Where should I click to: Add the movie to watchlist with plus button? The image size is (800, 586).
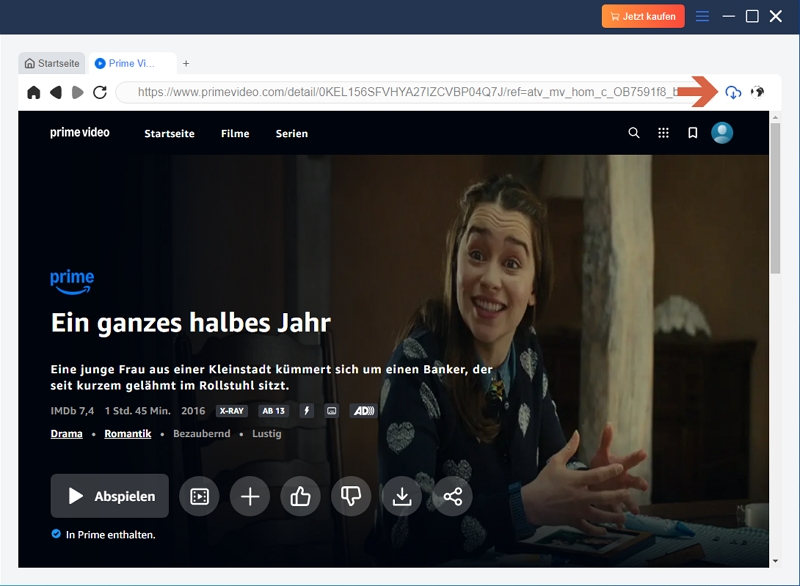click(249, 495)
